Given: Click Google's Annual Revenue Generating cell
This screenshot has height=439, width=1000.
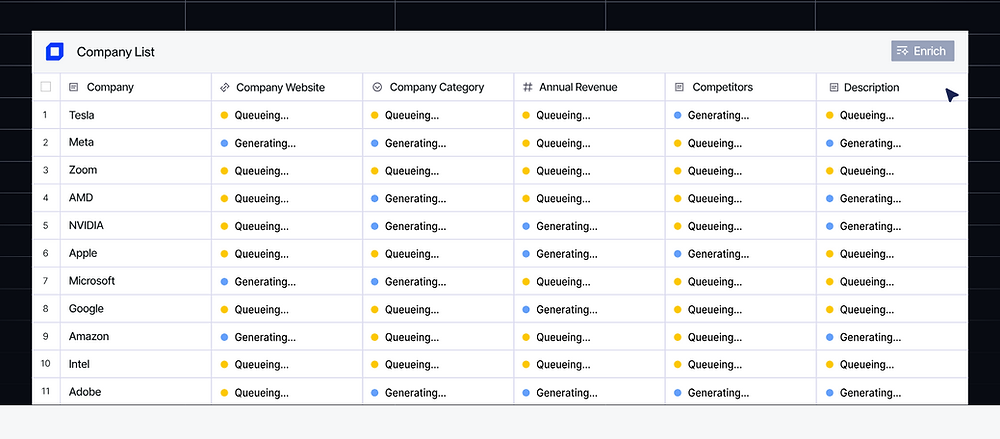Looking at the screenshot, I should (x=589, y=309).
